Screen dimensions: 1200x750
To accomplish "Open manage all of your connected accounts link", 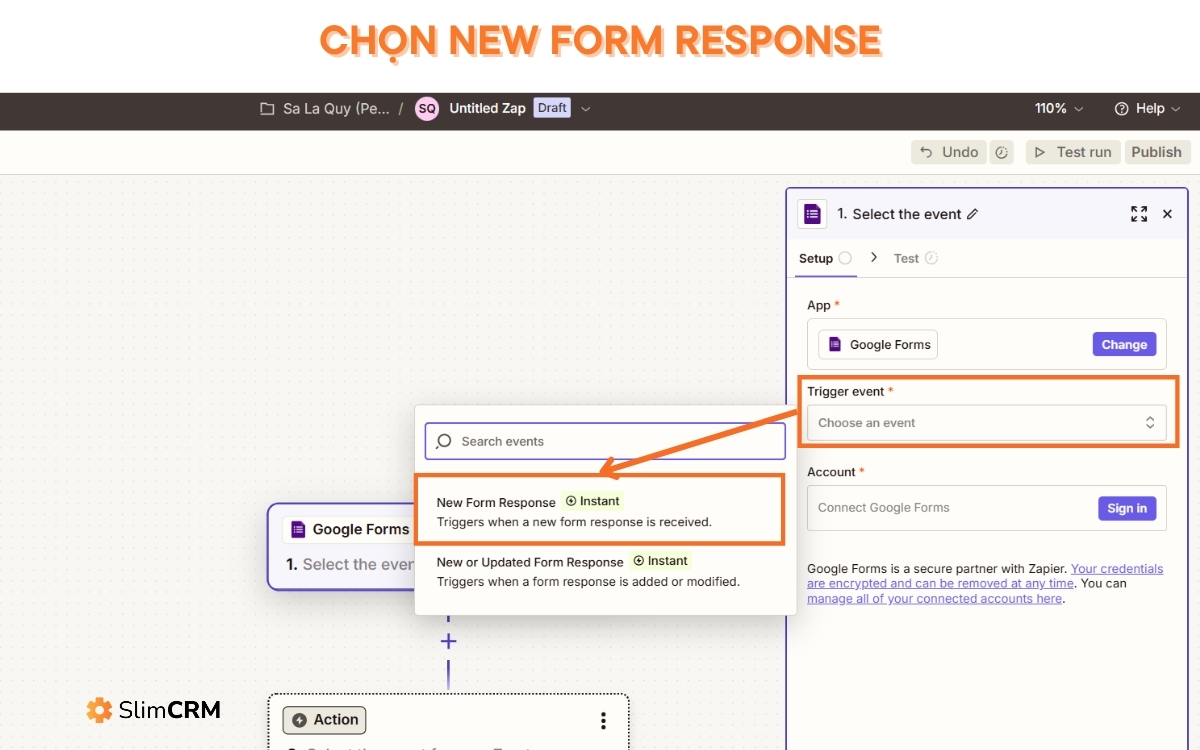I will (x=934, y=598).
